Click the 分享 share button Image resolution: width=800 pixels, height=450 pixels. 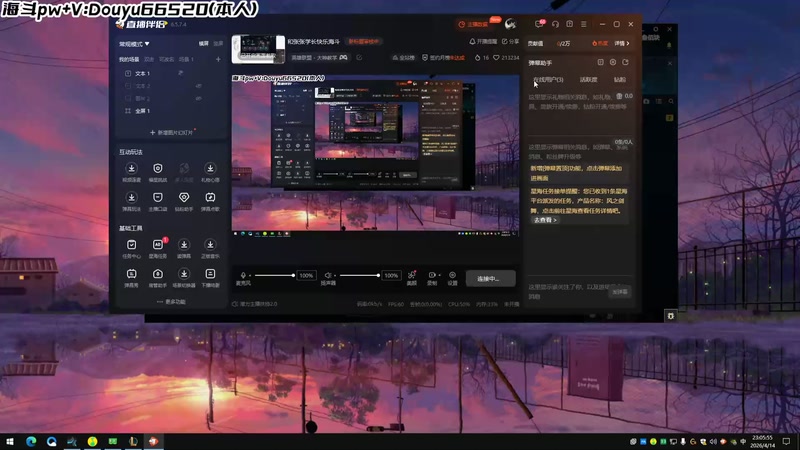point(510,41)
